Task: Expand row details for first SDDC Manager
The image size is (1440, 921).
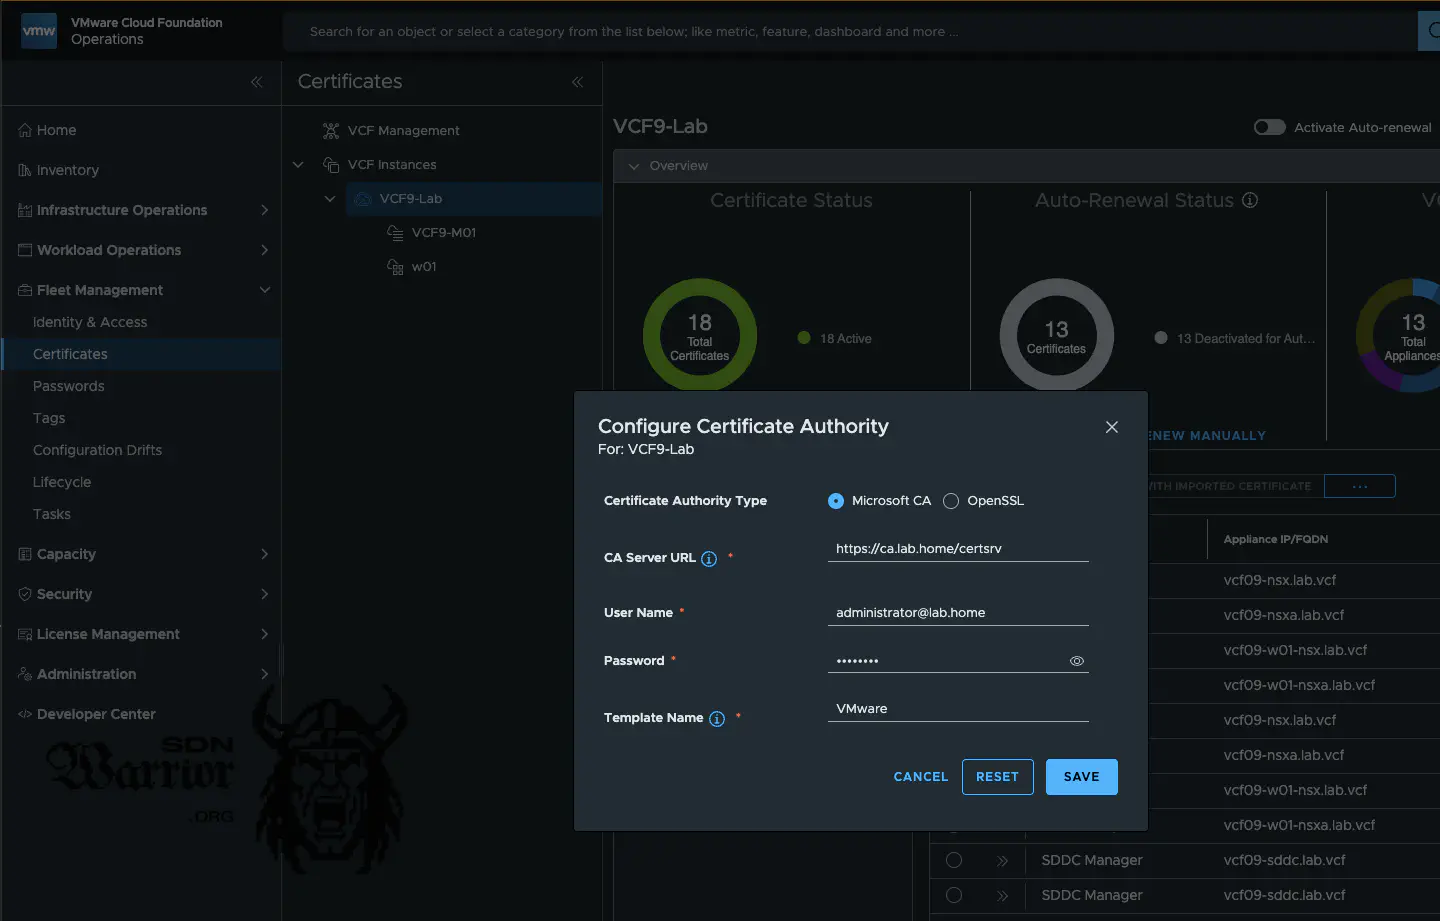Action: coord(1002,861)
